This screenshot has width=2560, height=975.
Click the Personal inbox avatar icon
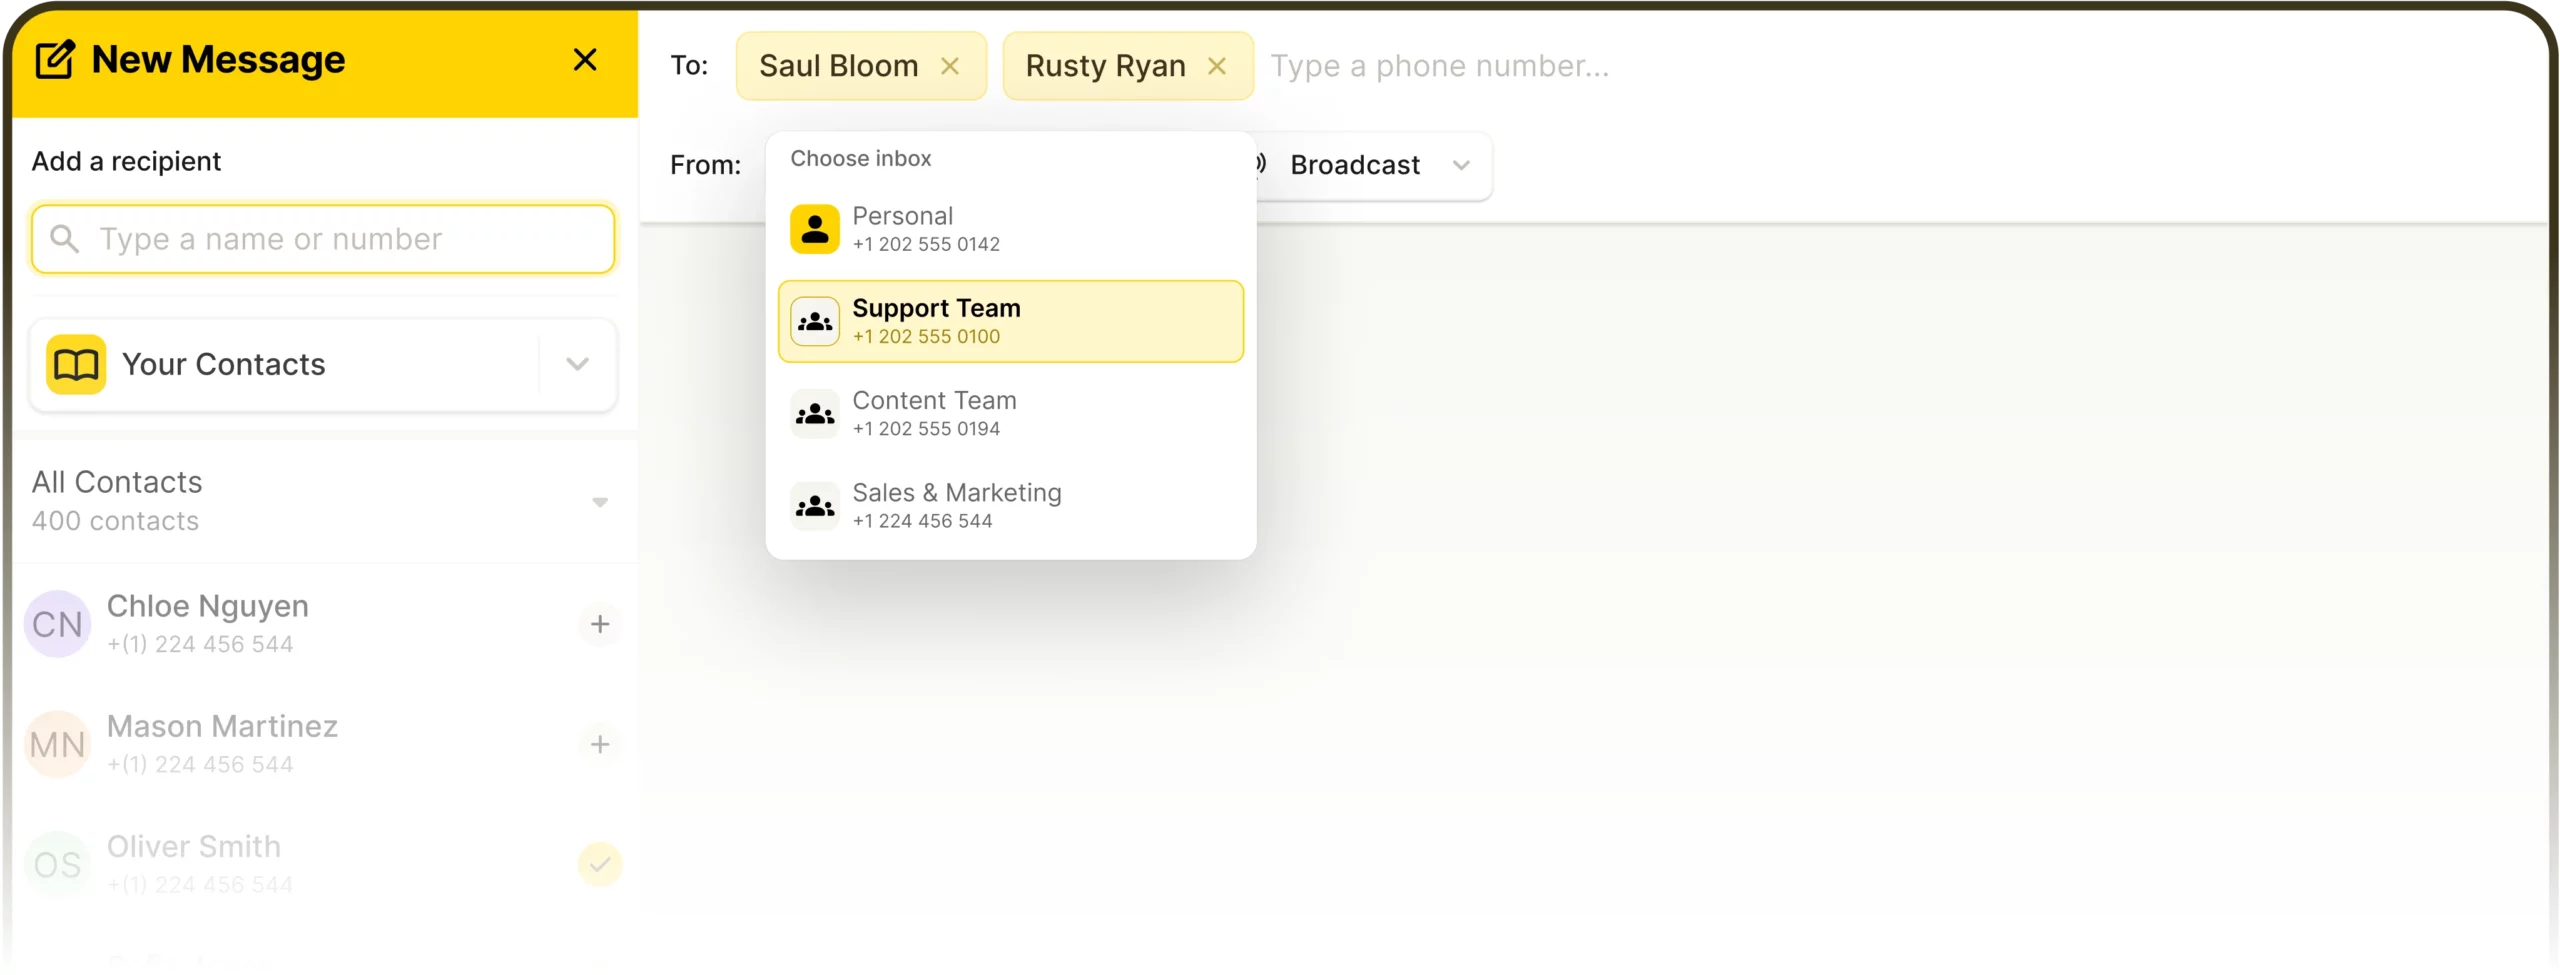coord(815,230)
